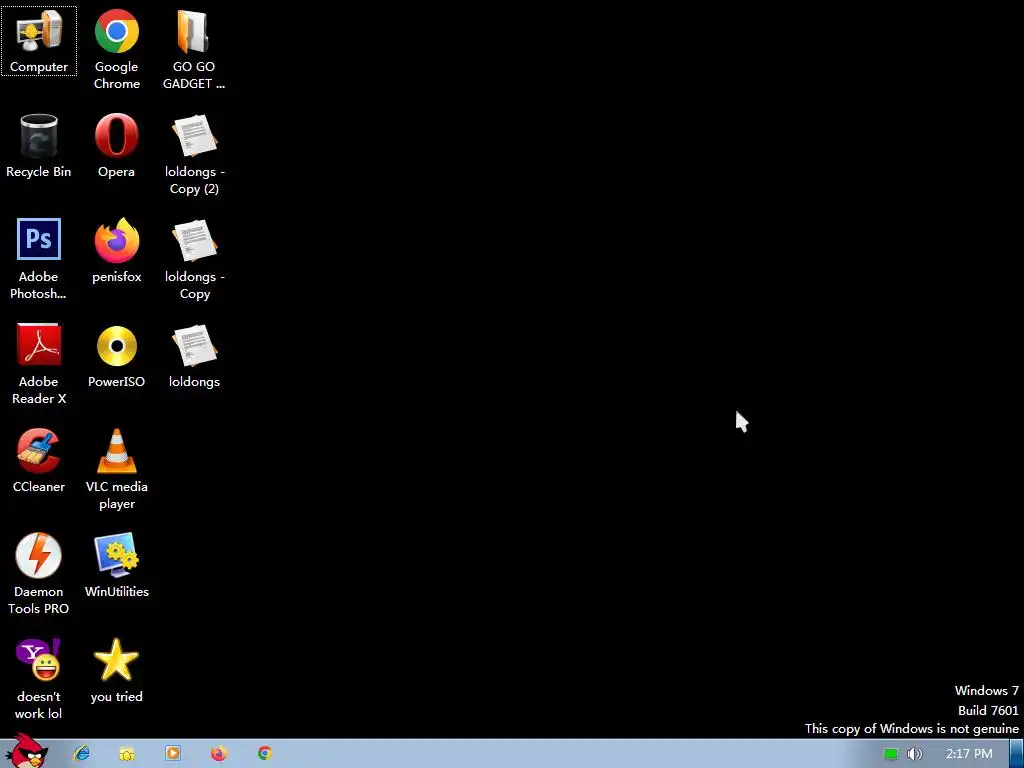Image resolution: width=1024 pixels, height=768 pixels.
Task: Open Windows Media Player on taskbar
Action: [x=172, y=753]
